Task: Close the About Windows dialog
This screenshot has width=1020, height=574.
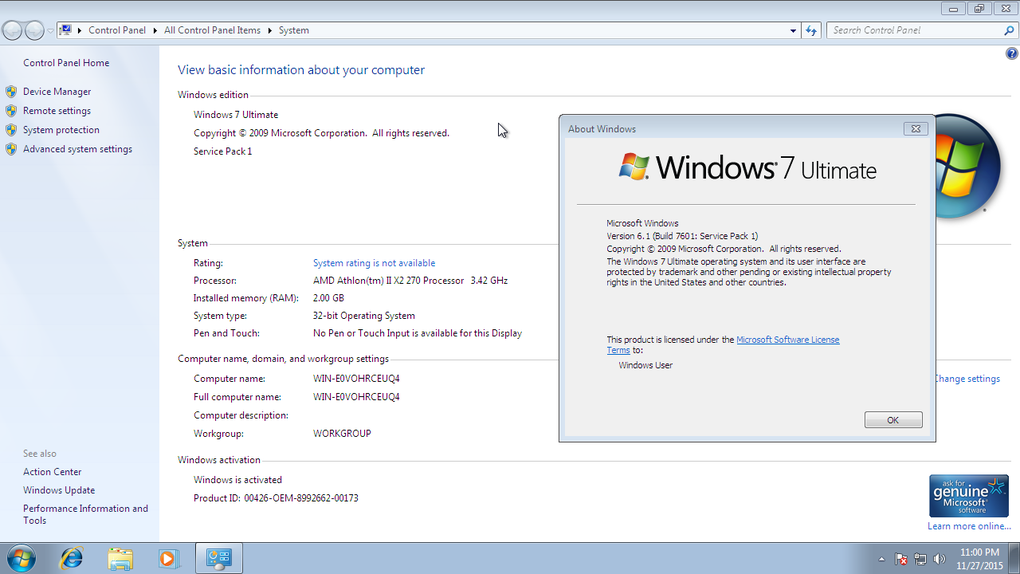Action: [x=915, y=129]
